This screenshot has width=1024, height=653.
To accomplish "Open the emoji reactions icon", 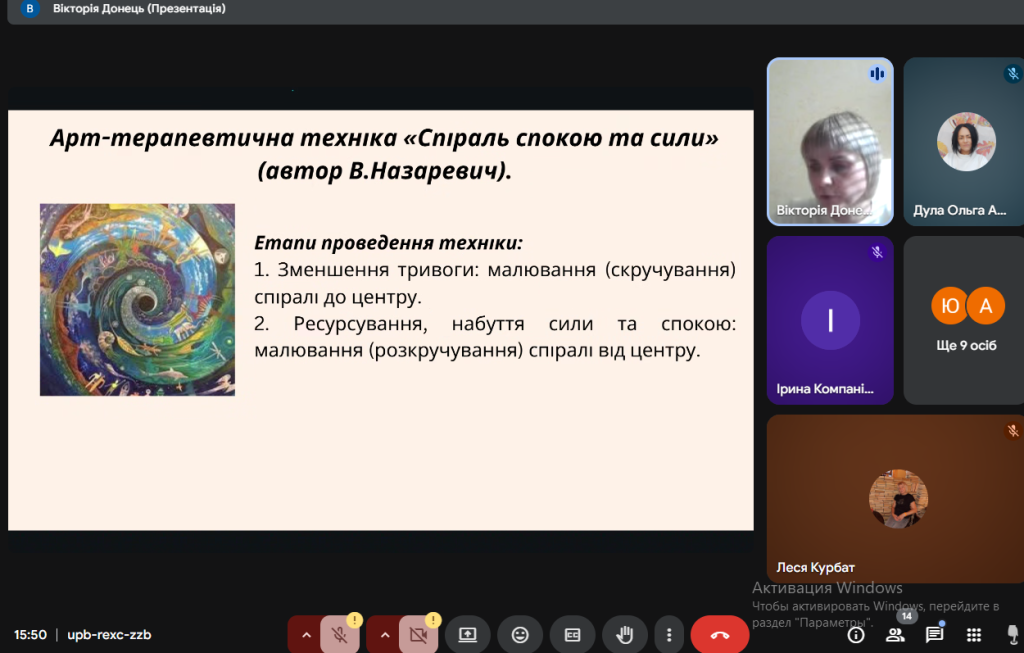I will (x=520, y=635).
